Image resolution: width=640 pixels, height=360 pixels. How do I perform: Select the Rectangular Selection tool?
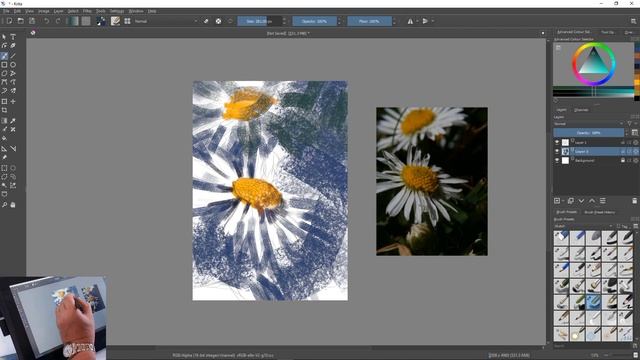[x=4, y=168]
